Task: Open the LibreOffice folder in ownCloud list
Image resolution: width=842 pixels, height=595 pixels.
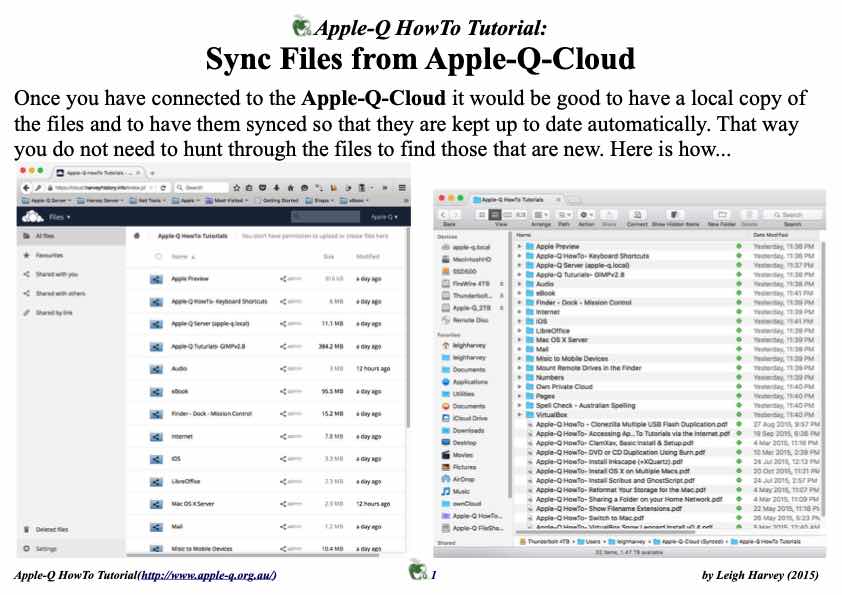Action: click(x=185, y=481)
